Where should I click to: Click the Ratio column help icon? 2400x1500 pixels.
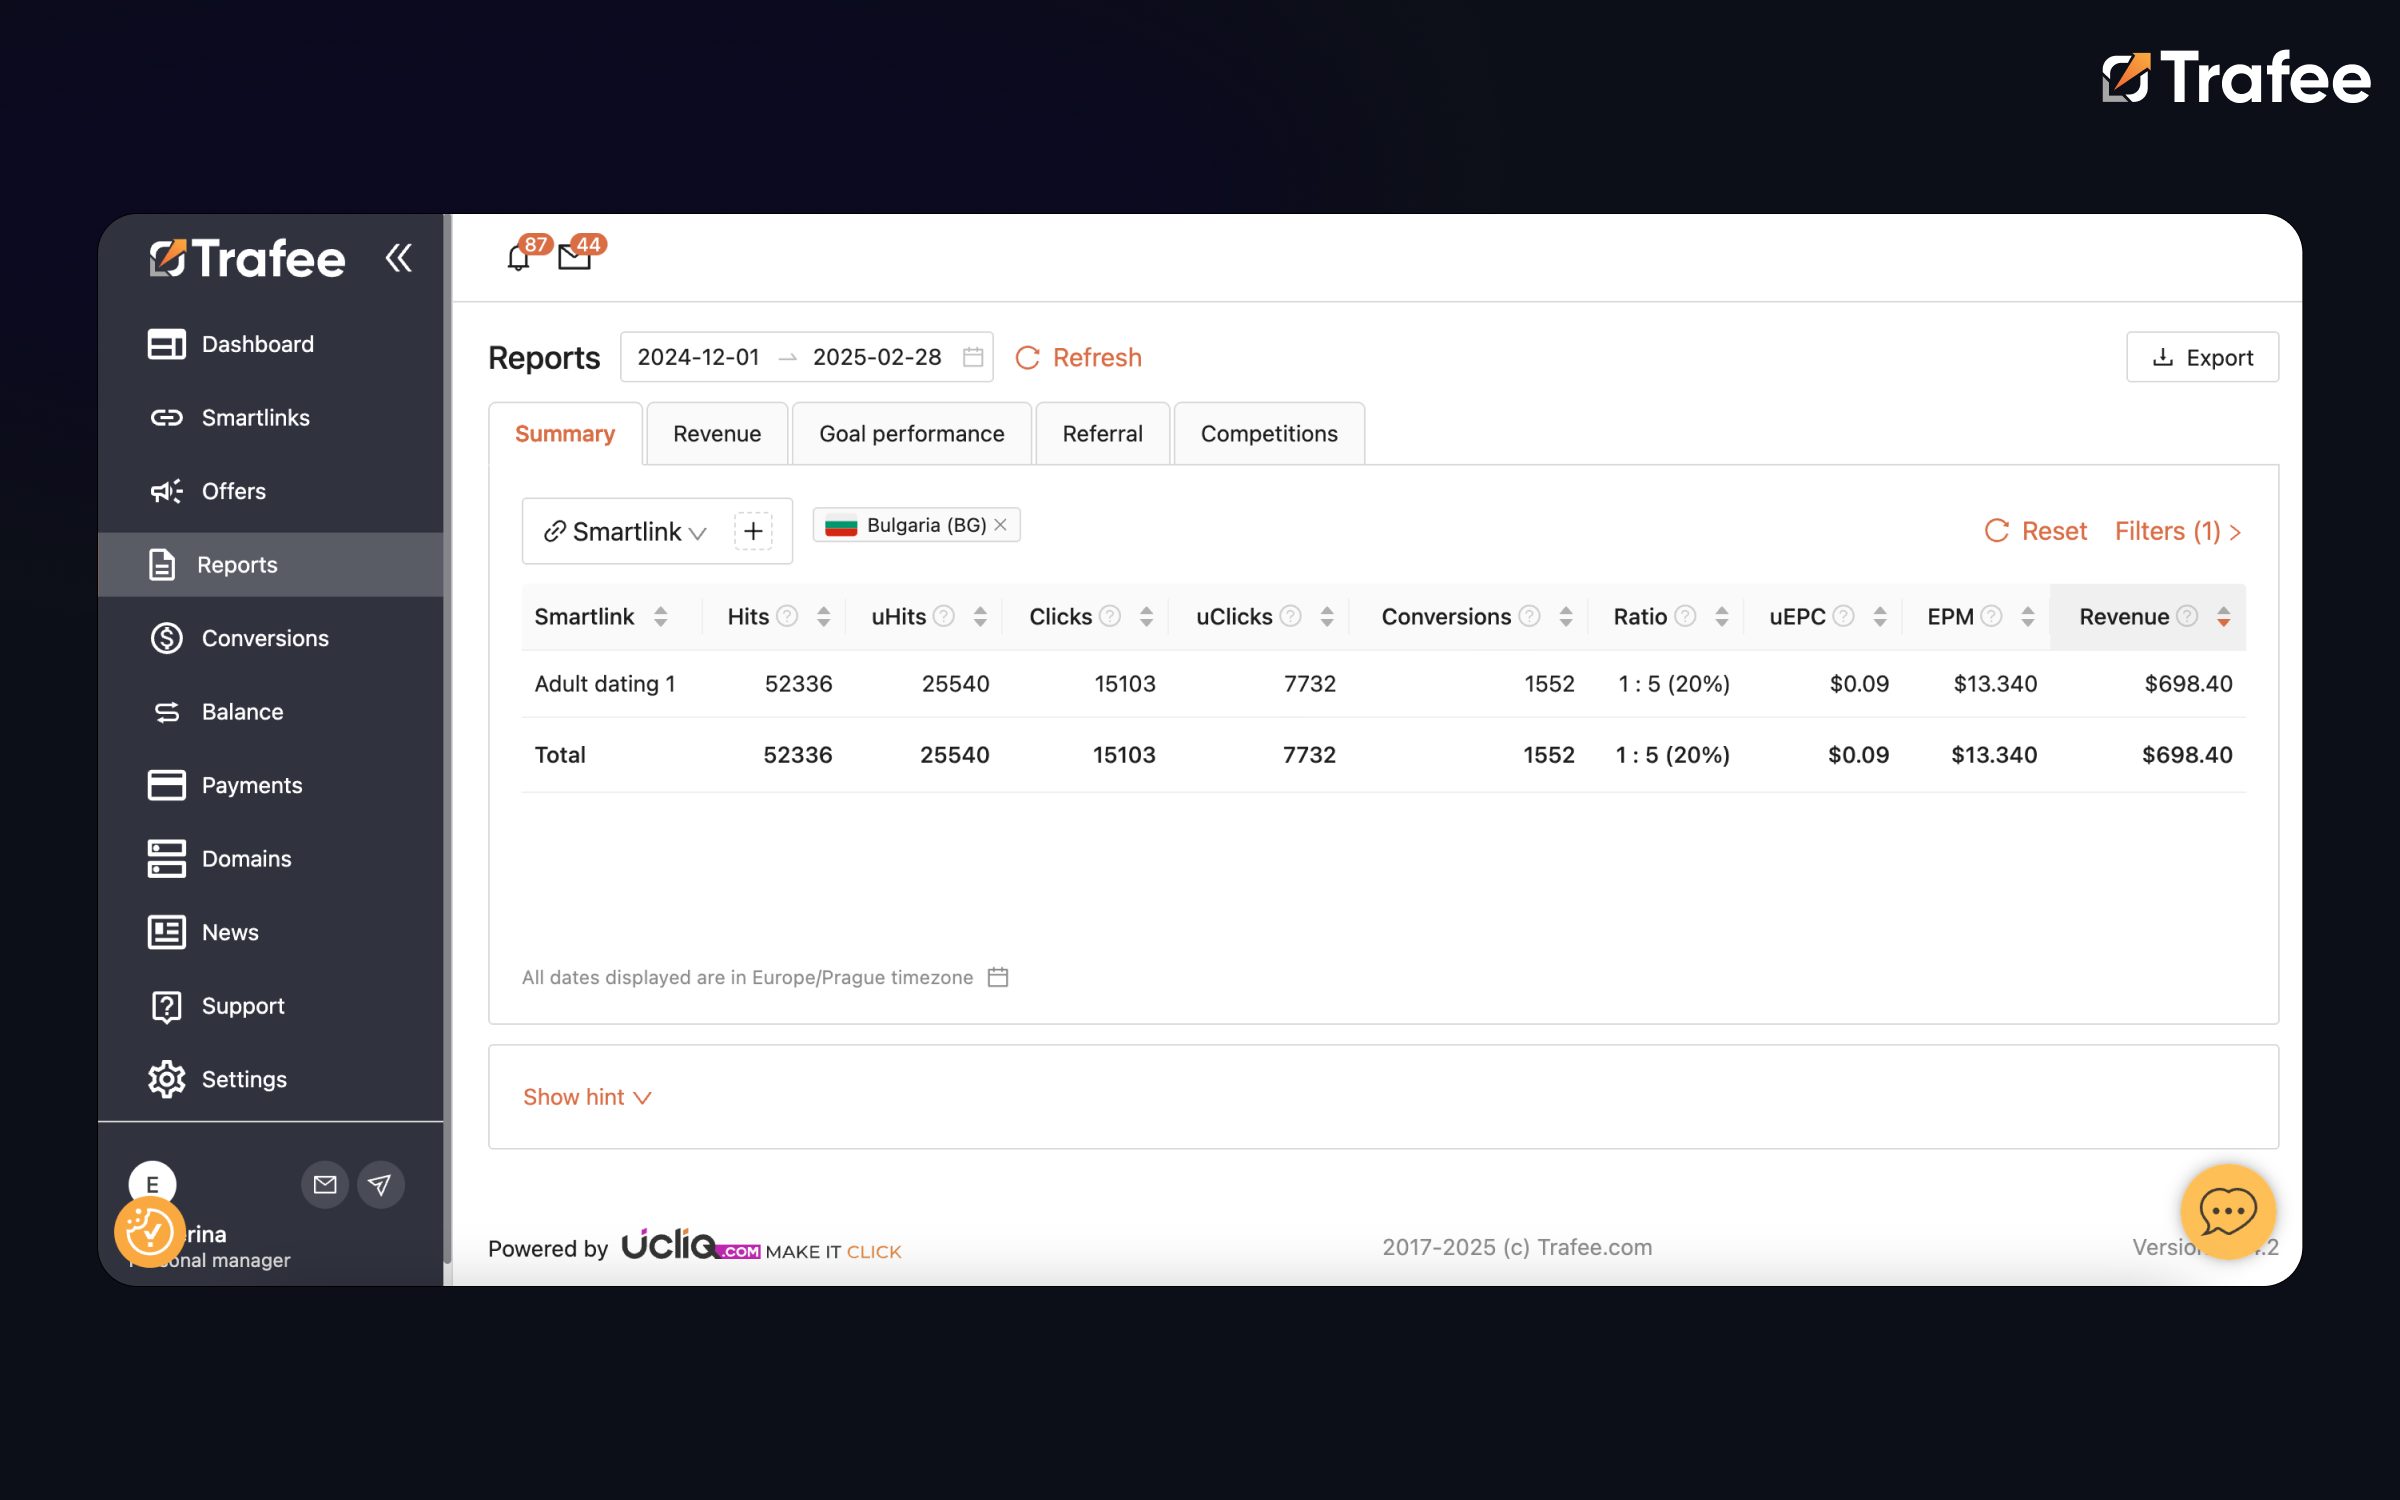coord(1685,616)
